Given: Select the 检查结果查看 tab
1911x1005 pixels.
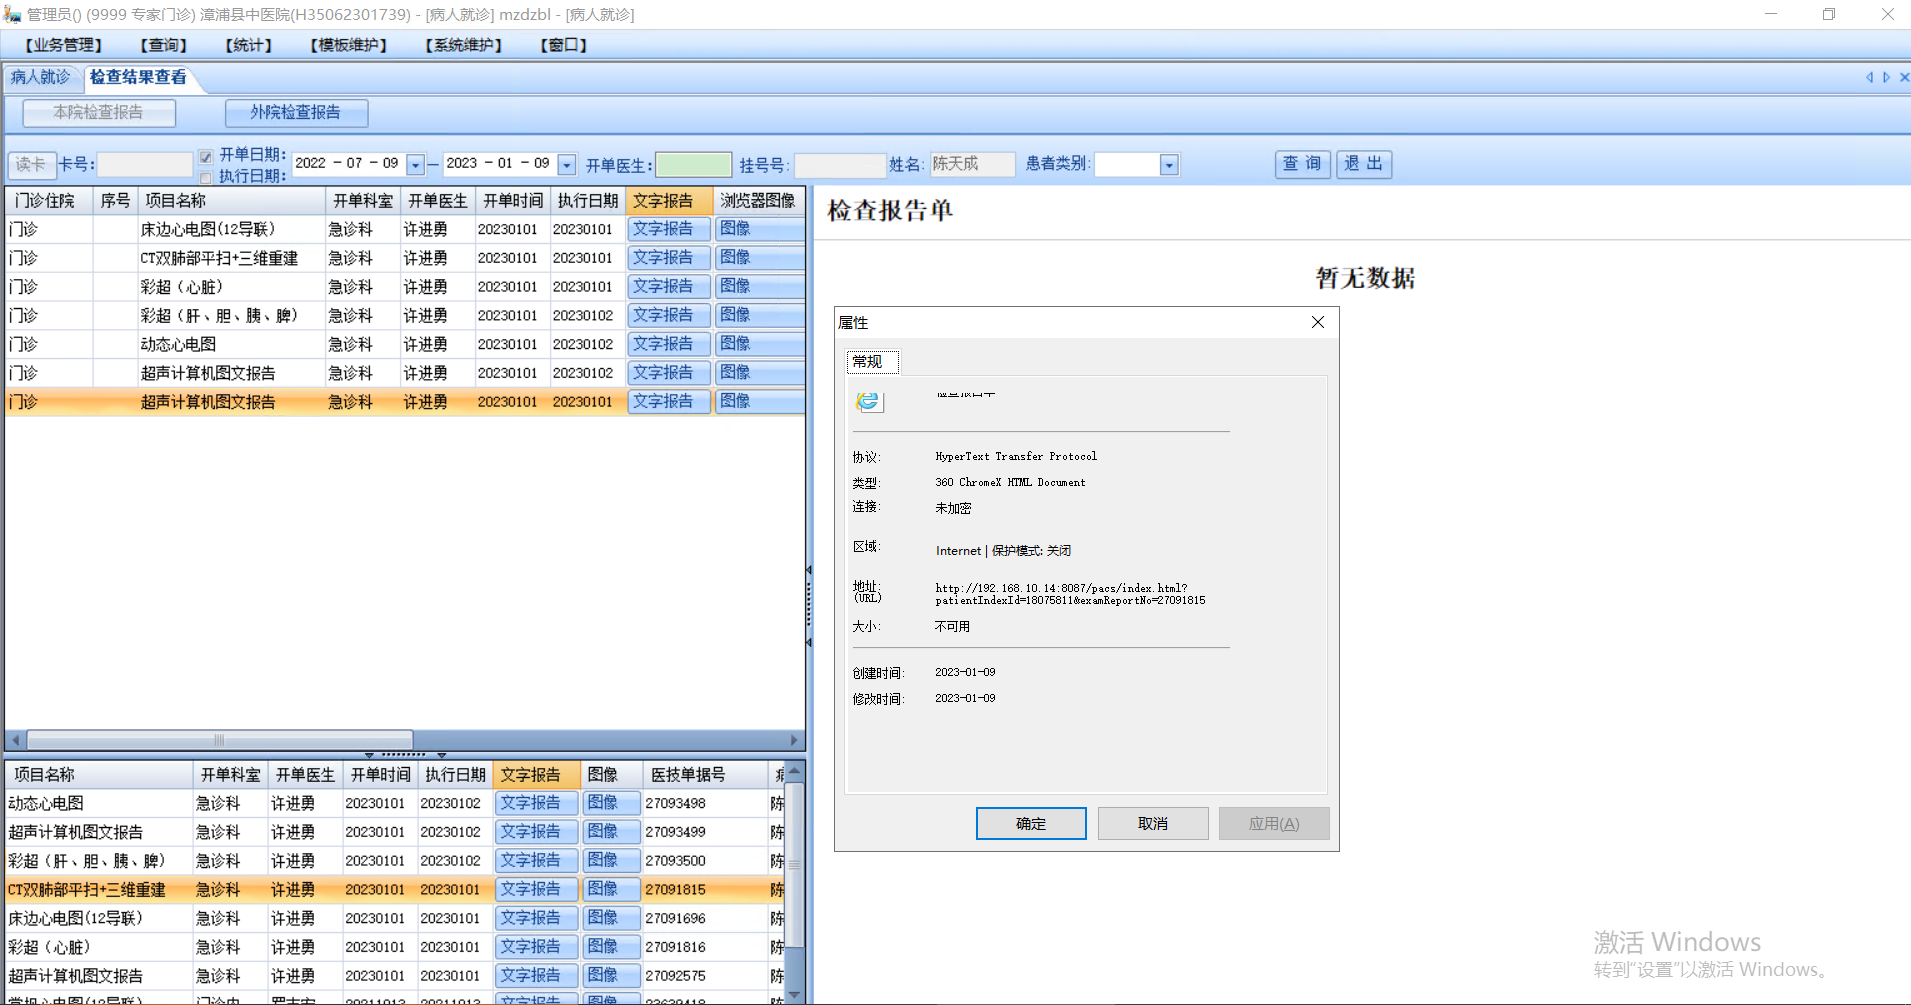Looking at the screenshot, I should point(138,77).
